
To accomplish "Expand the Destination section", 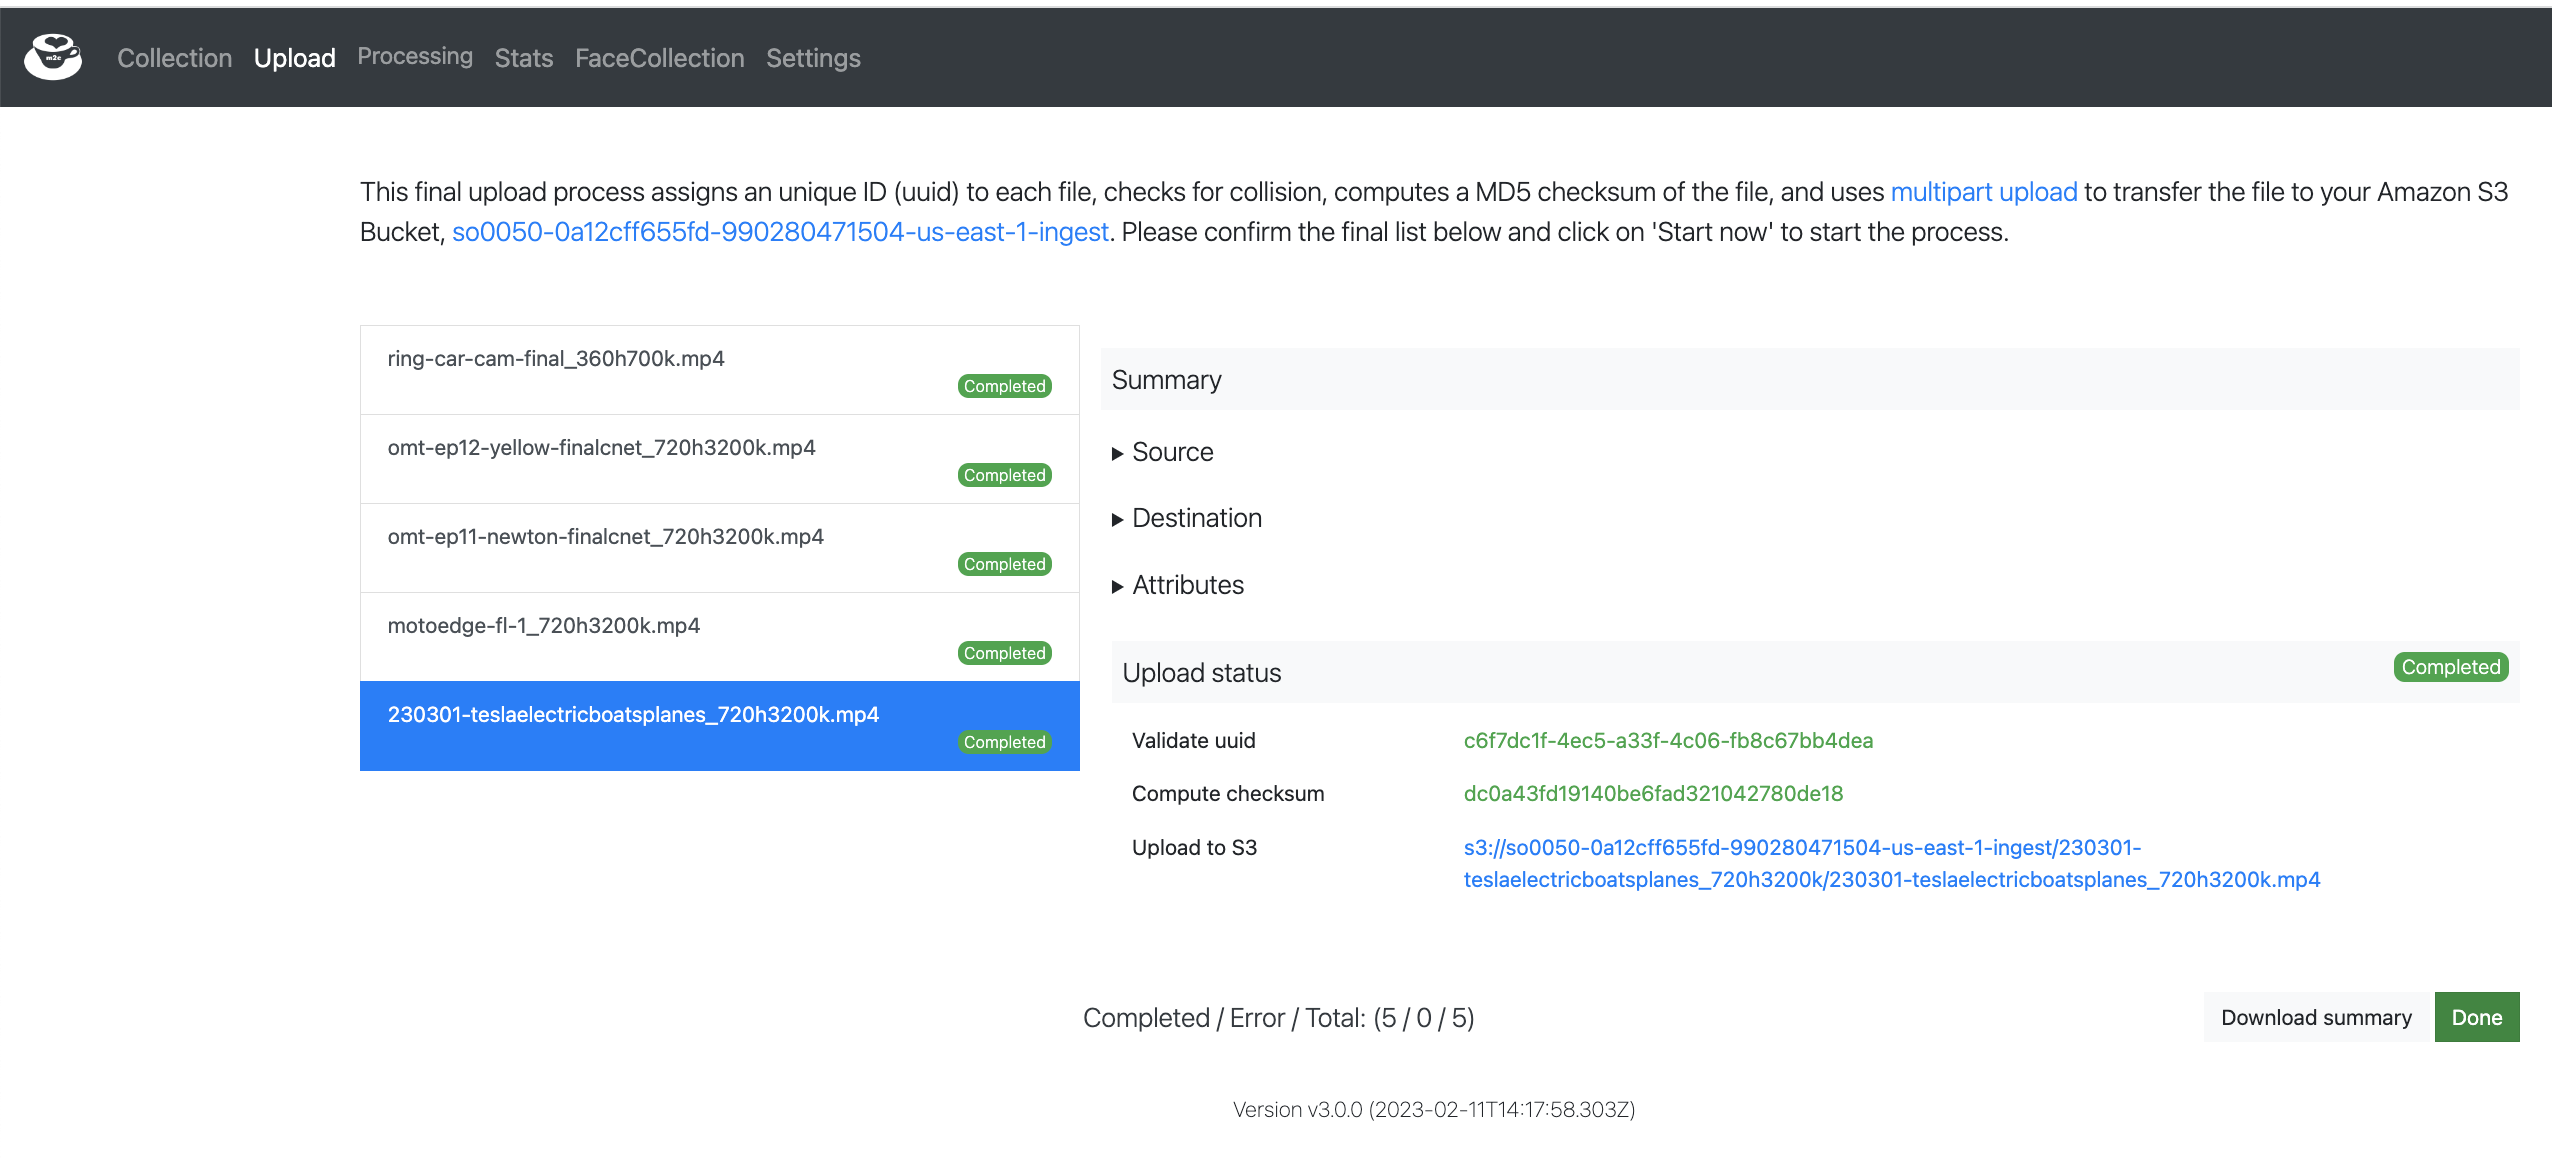I will point(1196,518).
